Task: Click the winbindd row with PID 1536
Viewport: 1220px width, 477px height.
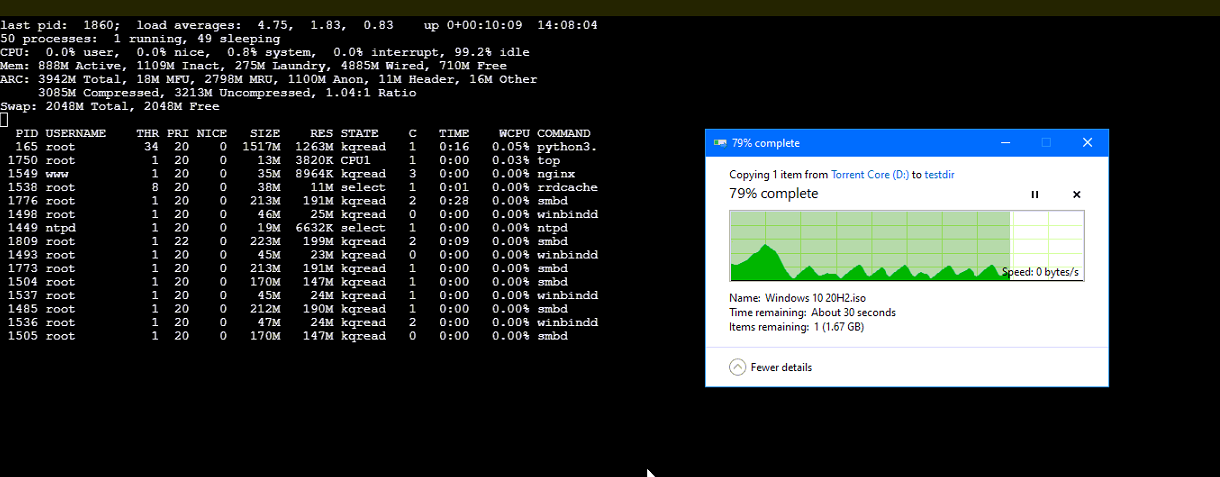Action: pyautogui.click(x=300, y=322)
